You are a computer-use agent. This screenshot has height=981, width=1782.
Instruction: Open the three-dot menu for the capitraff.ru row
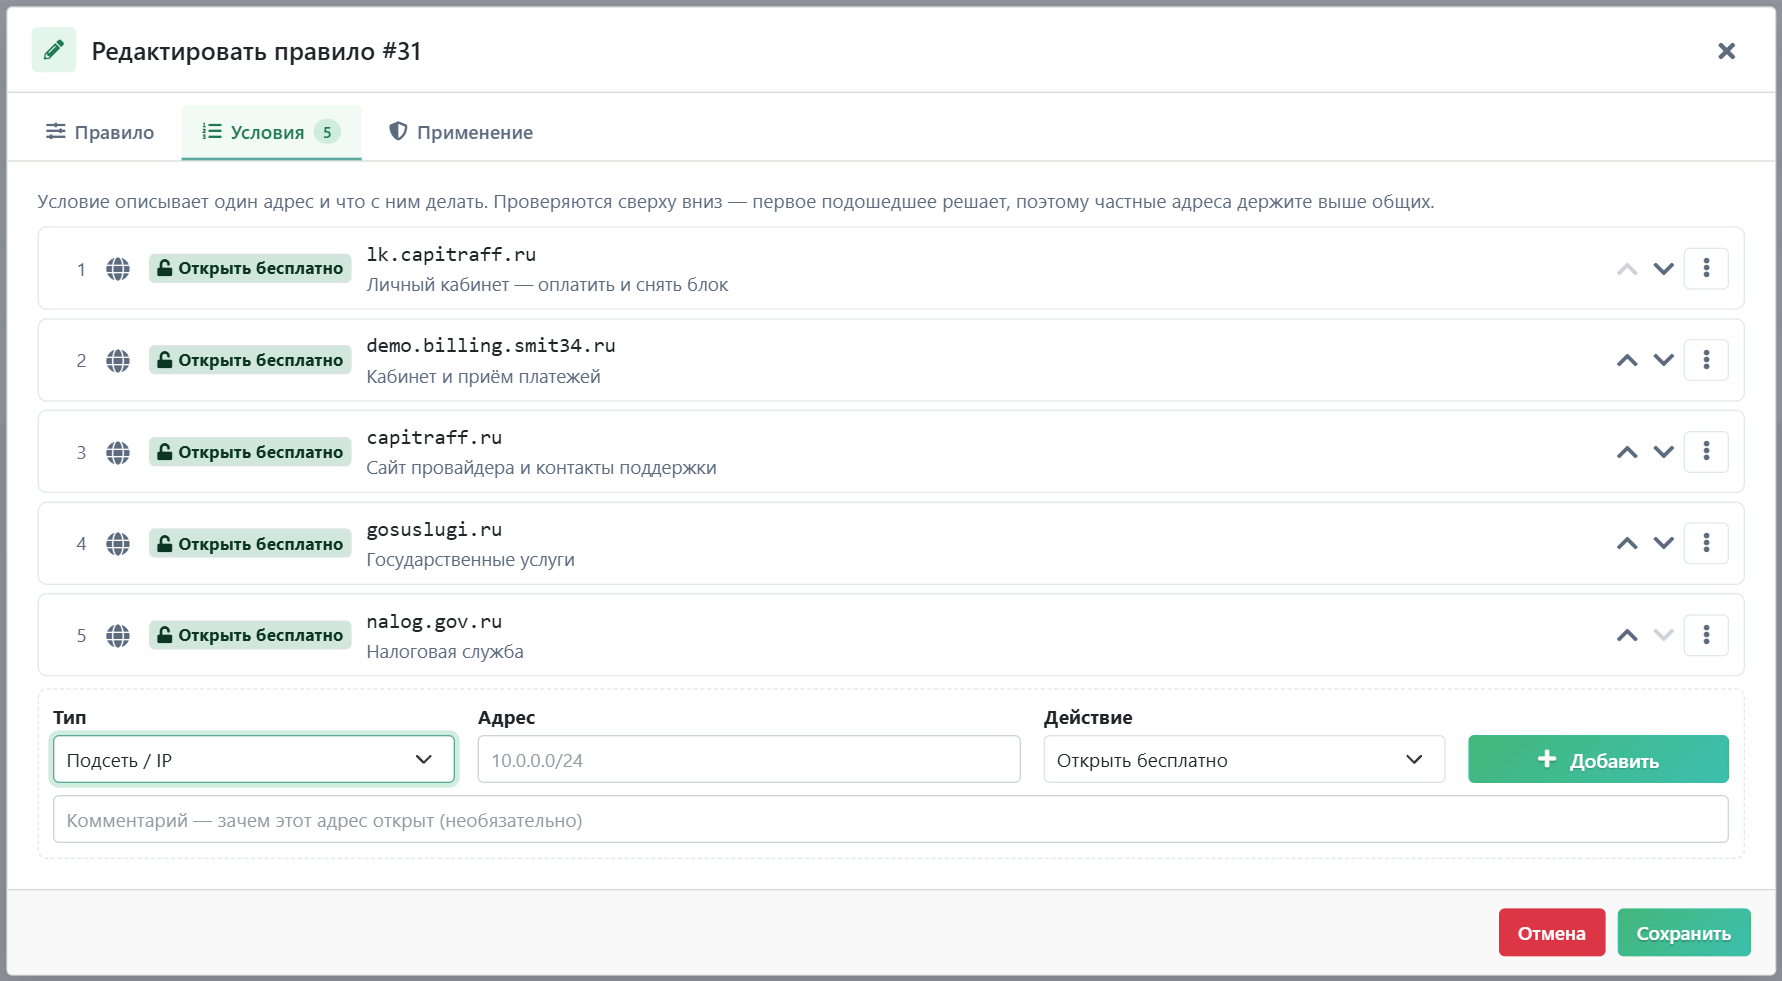click(1706, 452)
